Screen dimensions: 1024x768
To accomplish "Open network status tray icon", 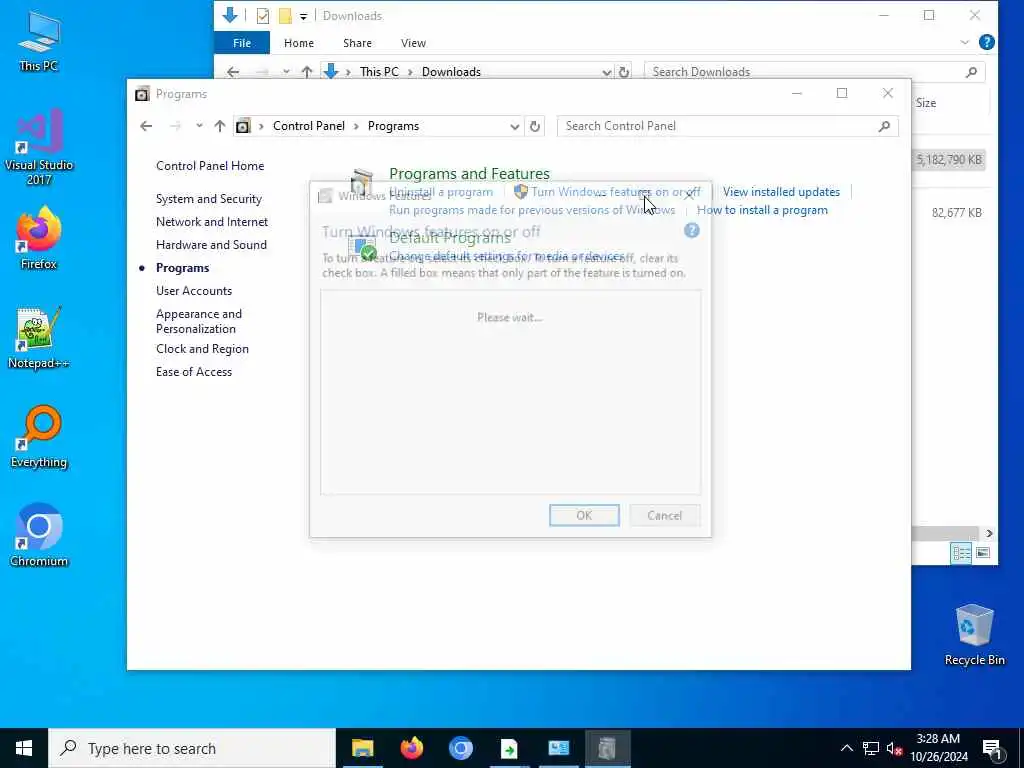I will 871,748.
